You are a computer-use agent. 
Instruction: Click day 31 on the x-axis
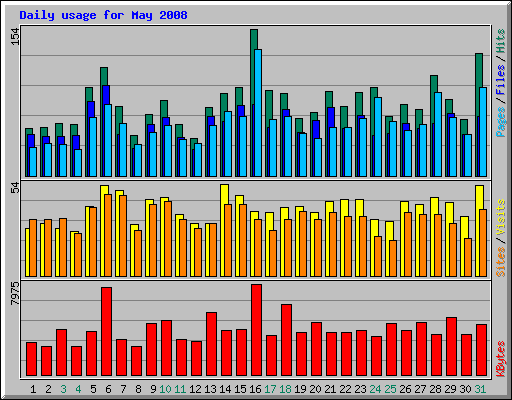point(480,389)
